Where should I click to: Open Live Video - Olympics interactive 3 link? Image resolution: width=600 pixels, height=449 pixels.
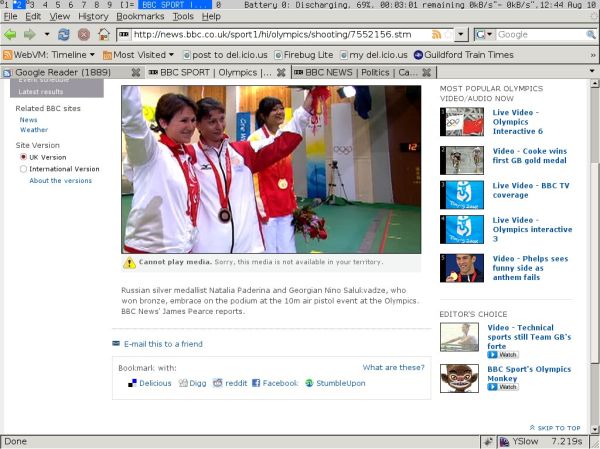pos(532,229)
